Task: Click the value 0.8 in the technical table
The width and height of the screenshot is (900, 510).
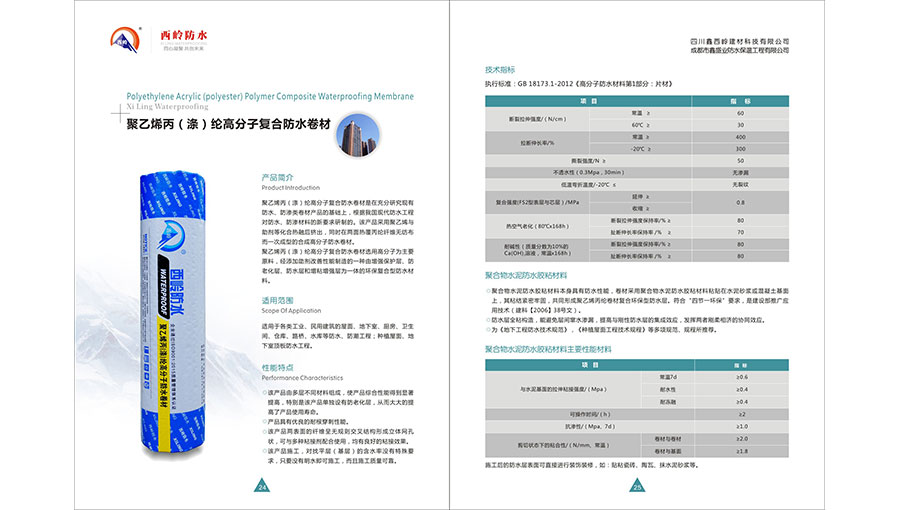Action: click(x=740, y=203)
